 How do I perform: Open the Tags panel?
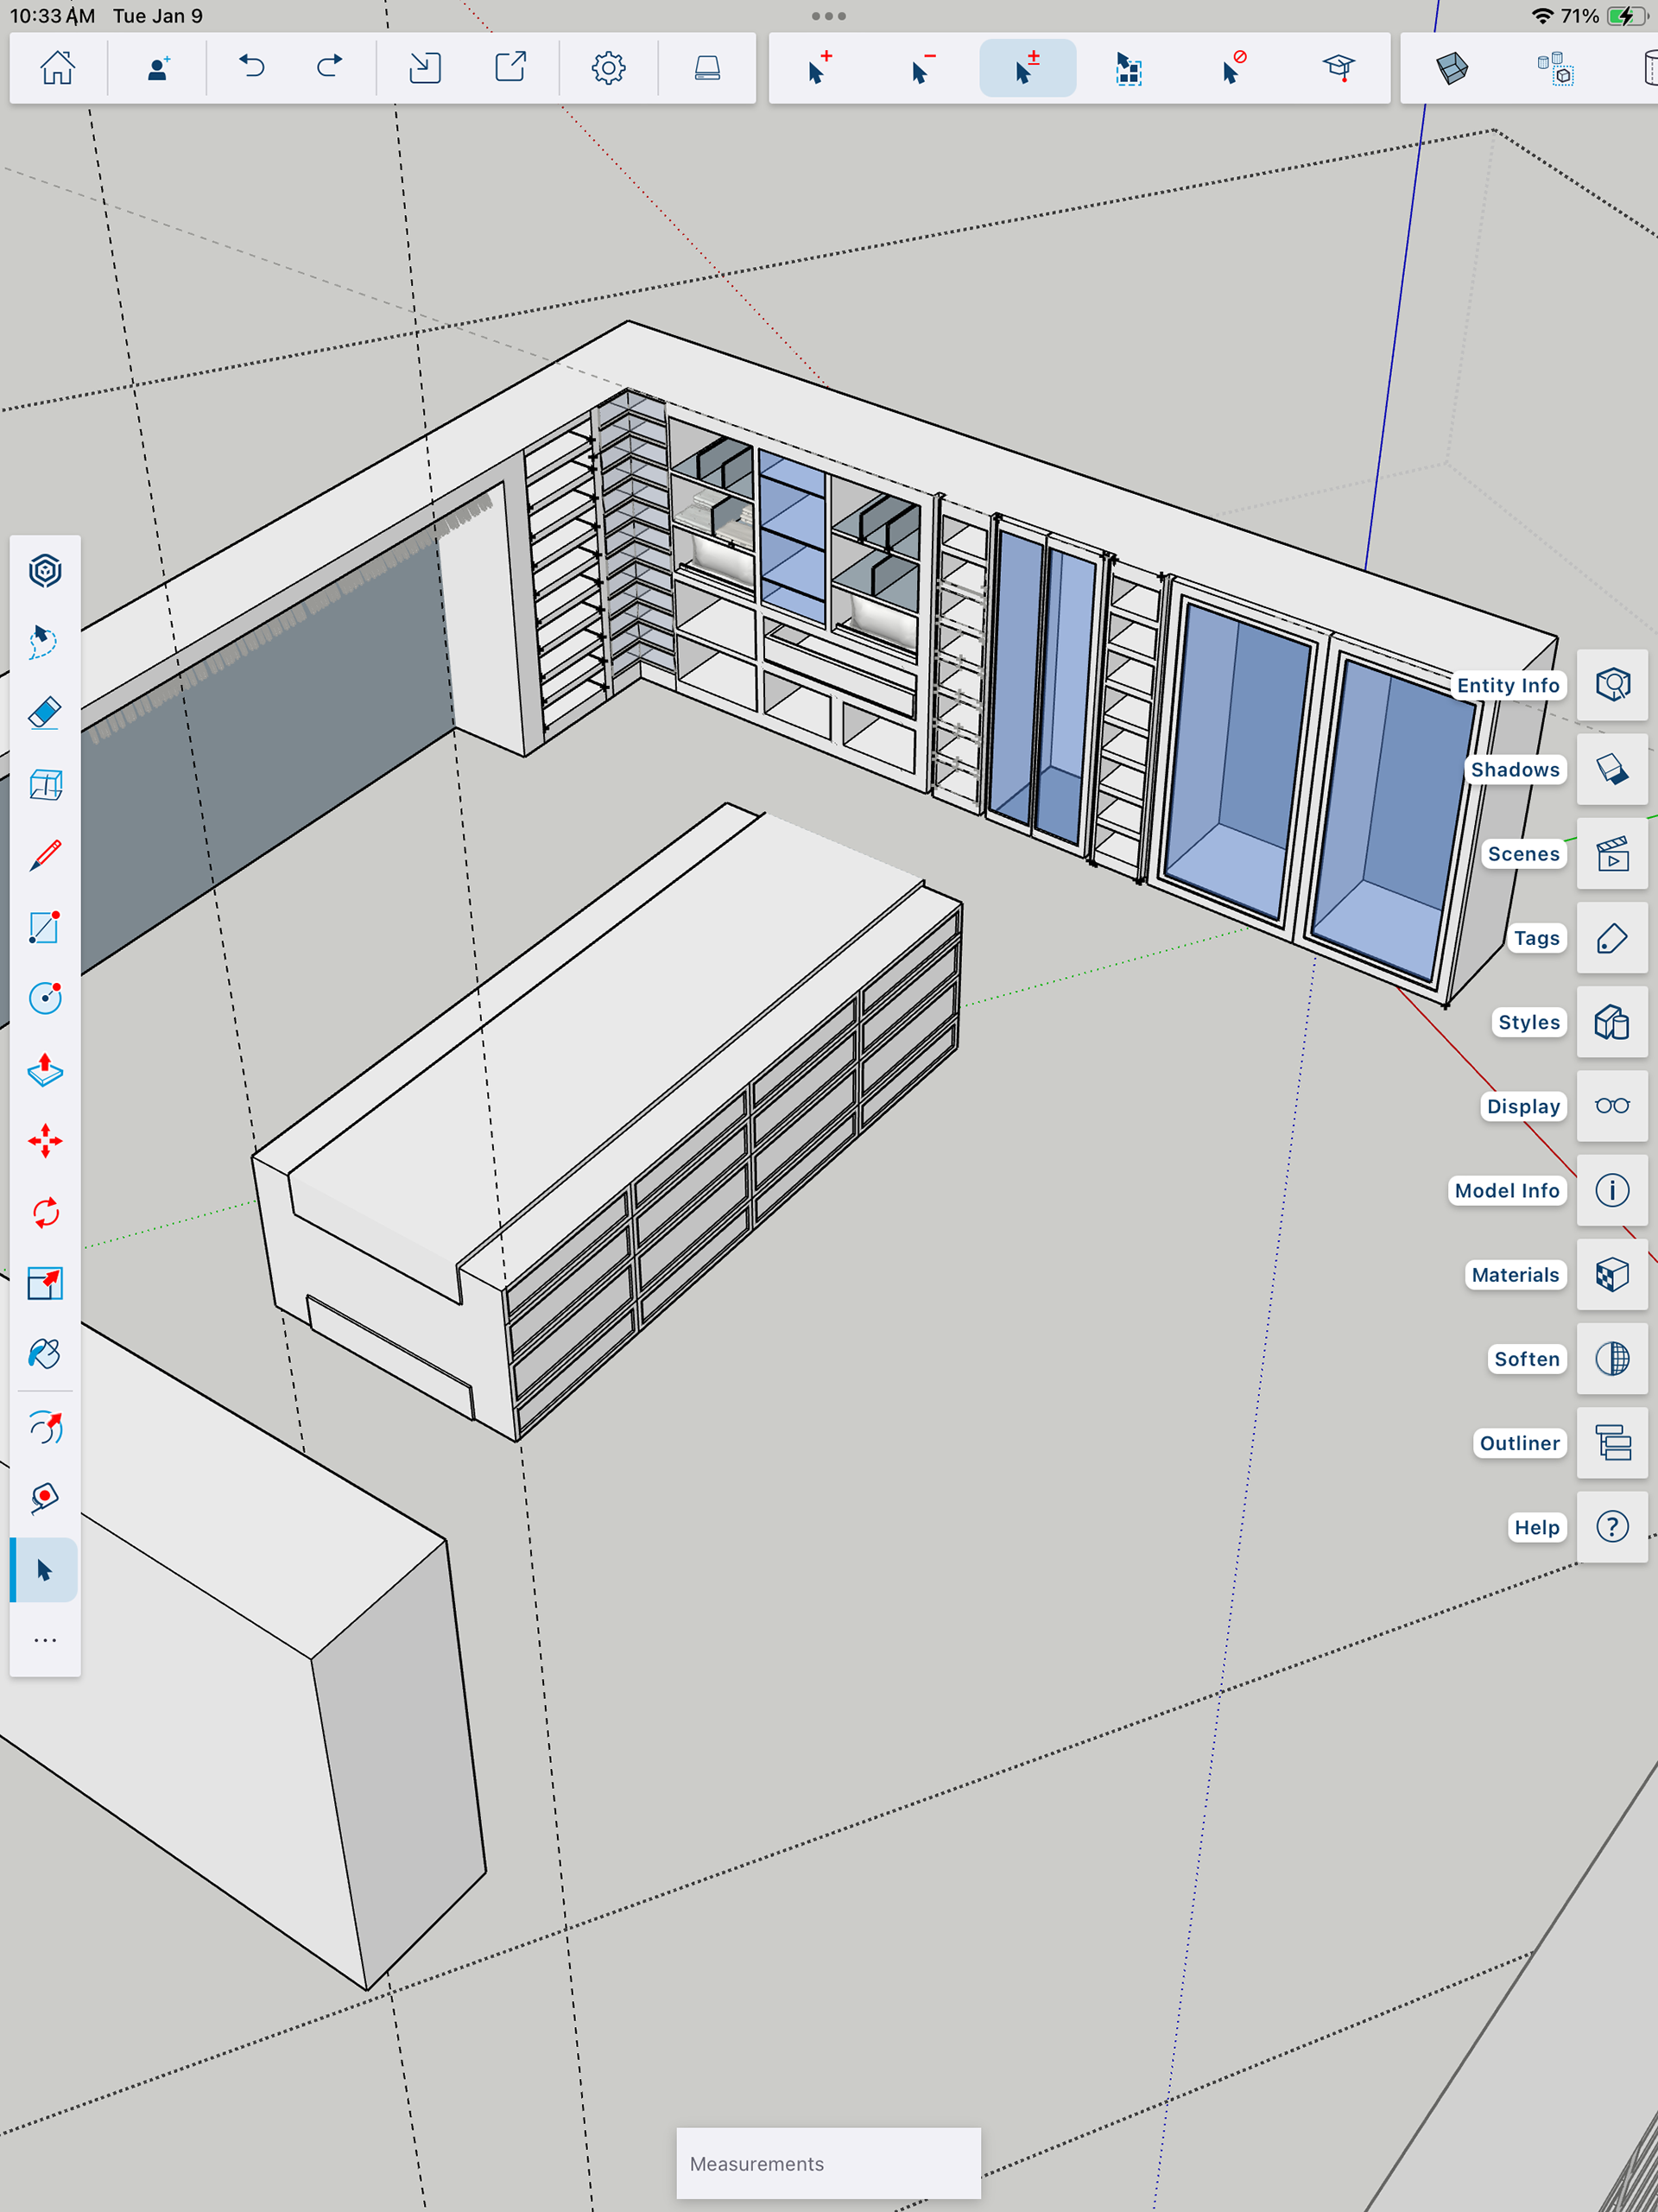tap(1612, 938)
